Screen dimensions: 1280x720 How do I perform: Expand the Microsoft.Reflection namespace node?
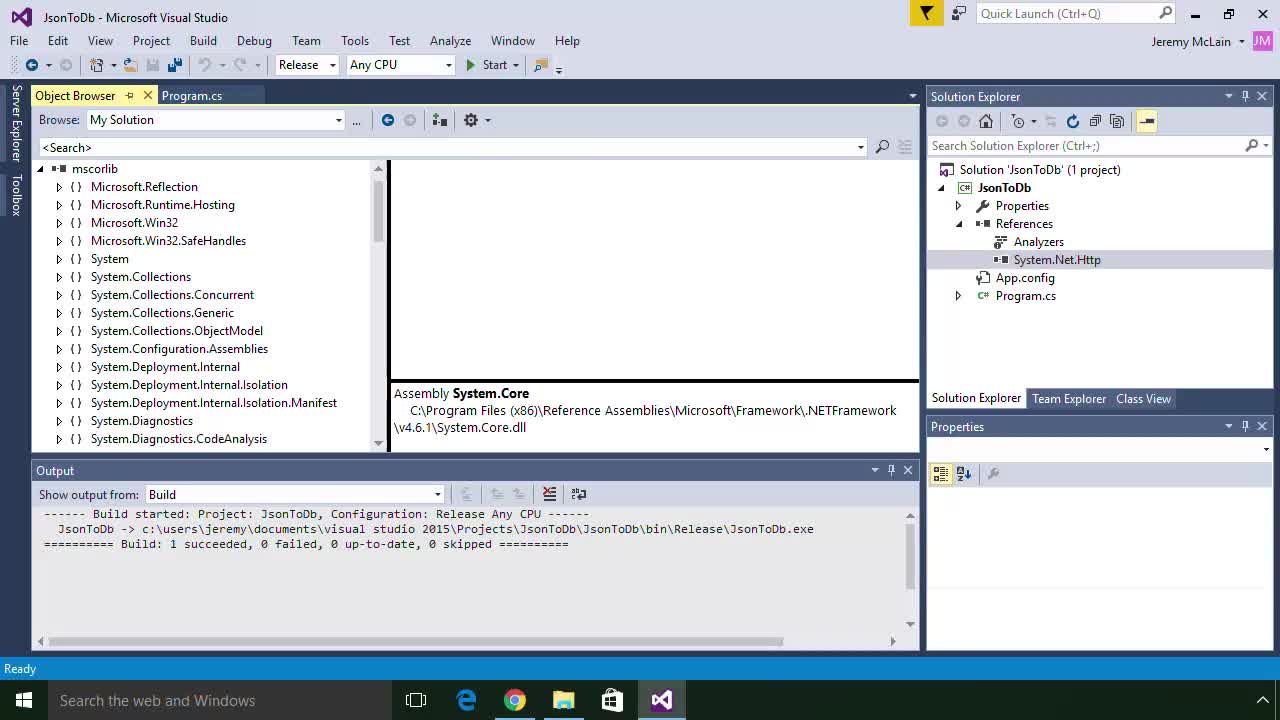point(59,187)
